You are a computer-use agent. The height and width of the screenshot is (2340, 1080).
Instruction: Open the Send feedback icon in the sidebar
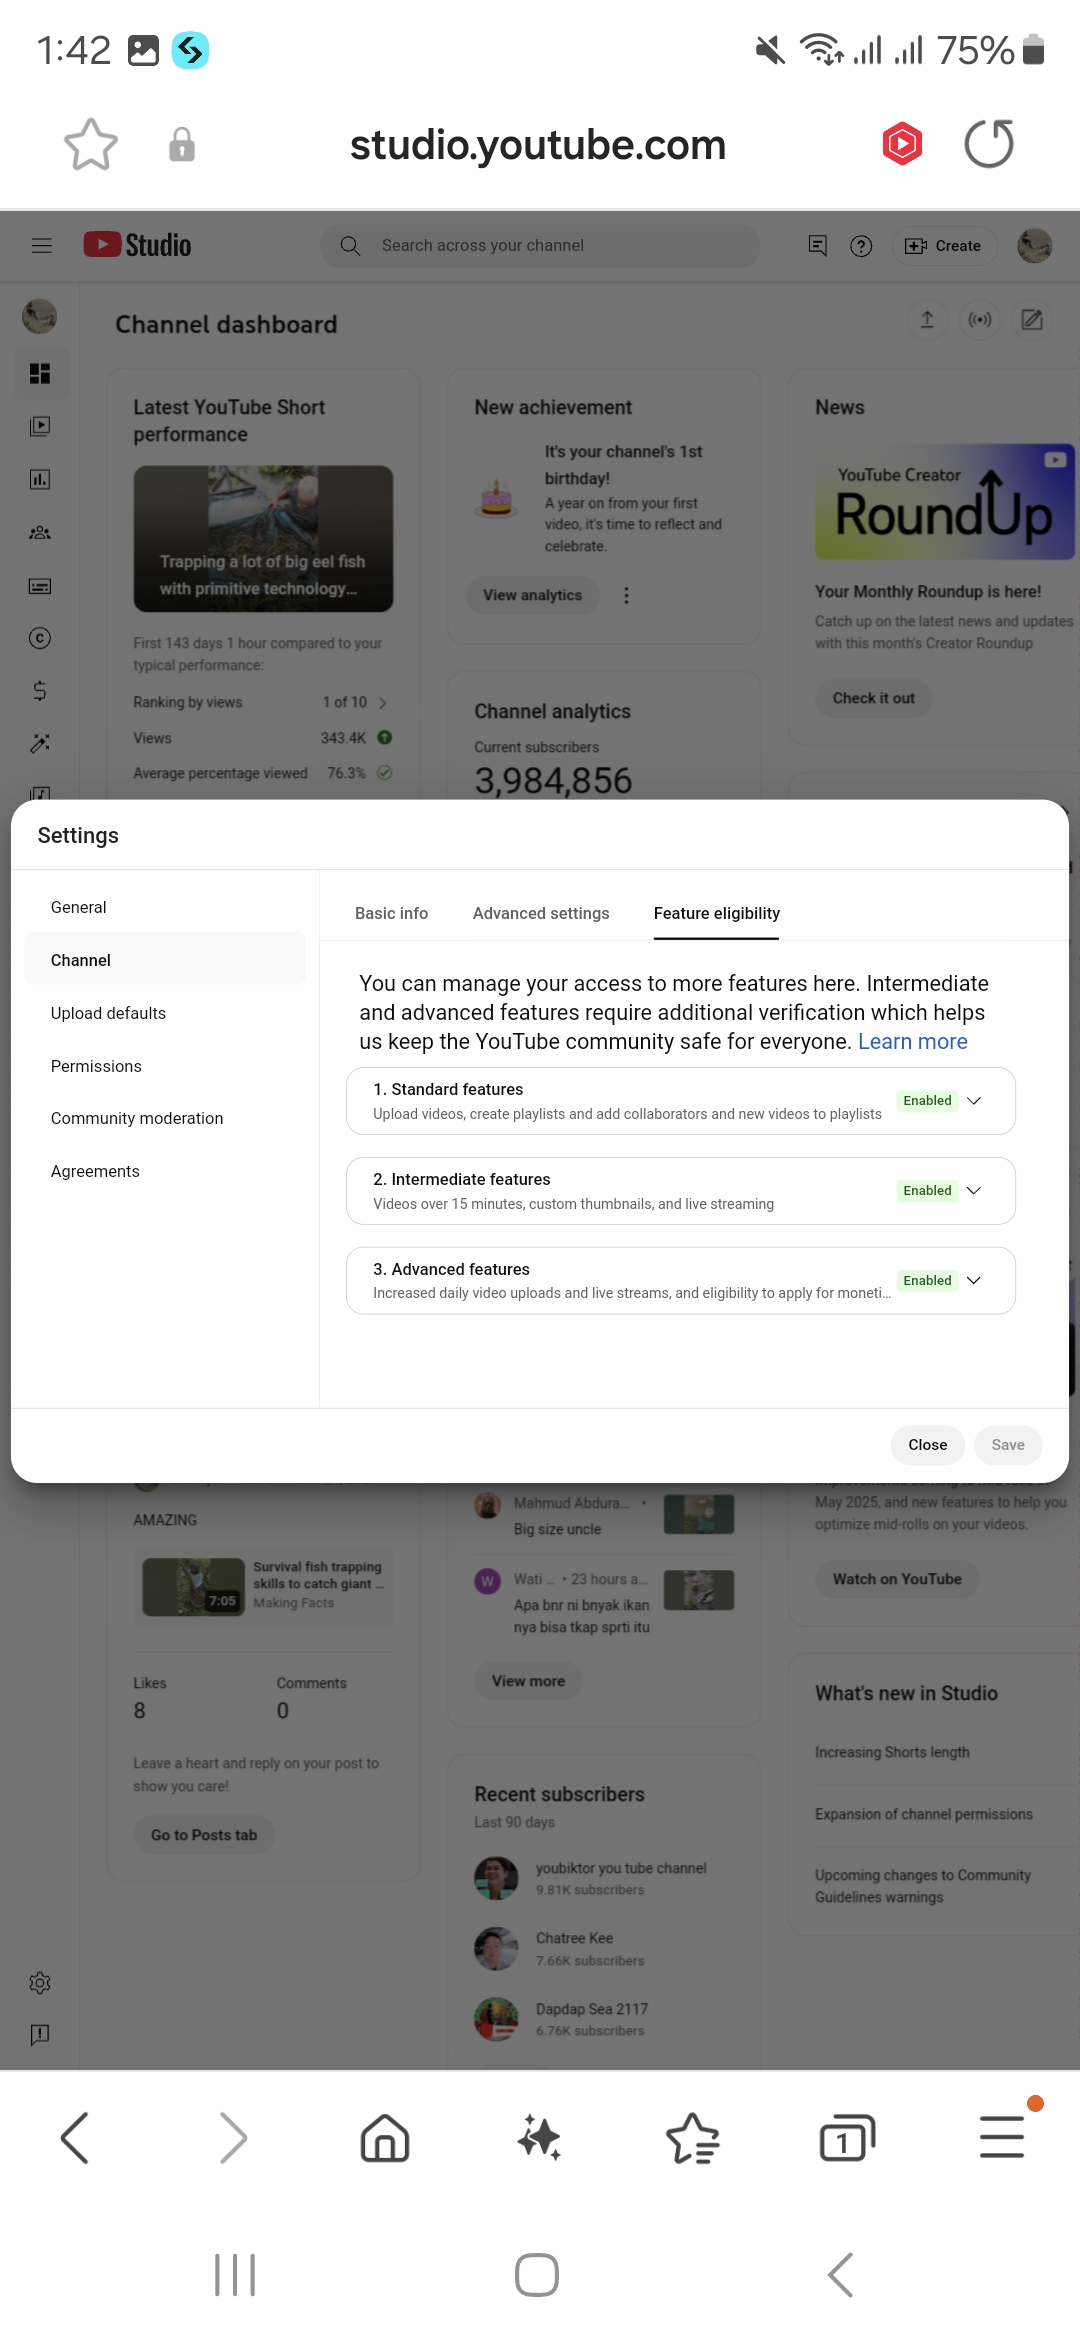click(40, 2034)
